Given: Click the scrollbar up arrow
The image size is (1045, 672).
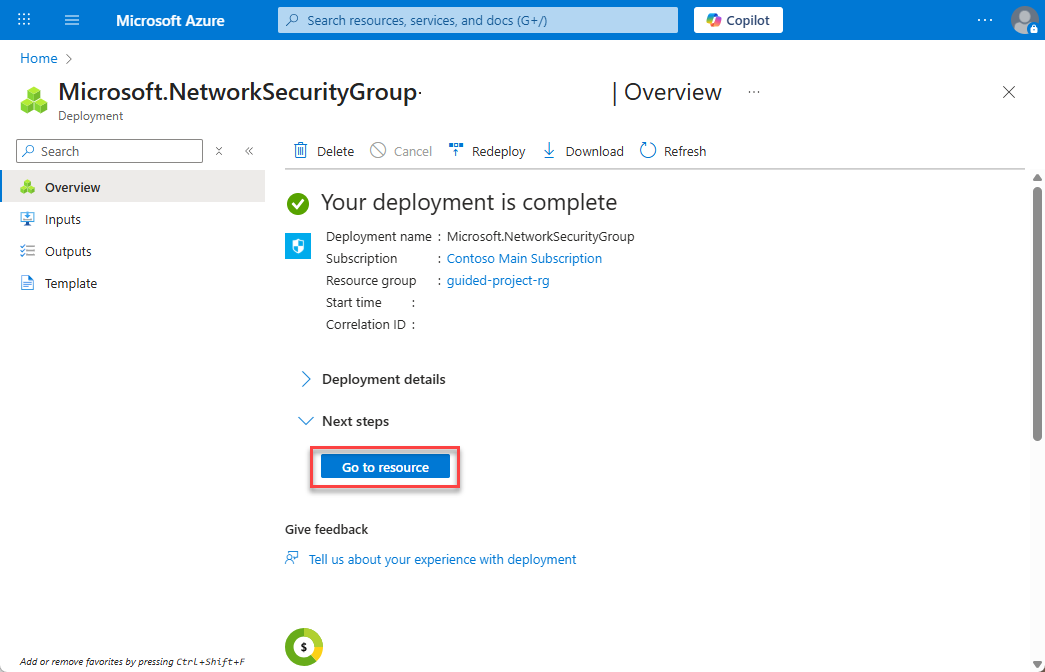Looking at the screenshot, I should pos(1037,177).
